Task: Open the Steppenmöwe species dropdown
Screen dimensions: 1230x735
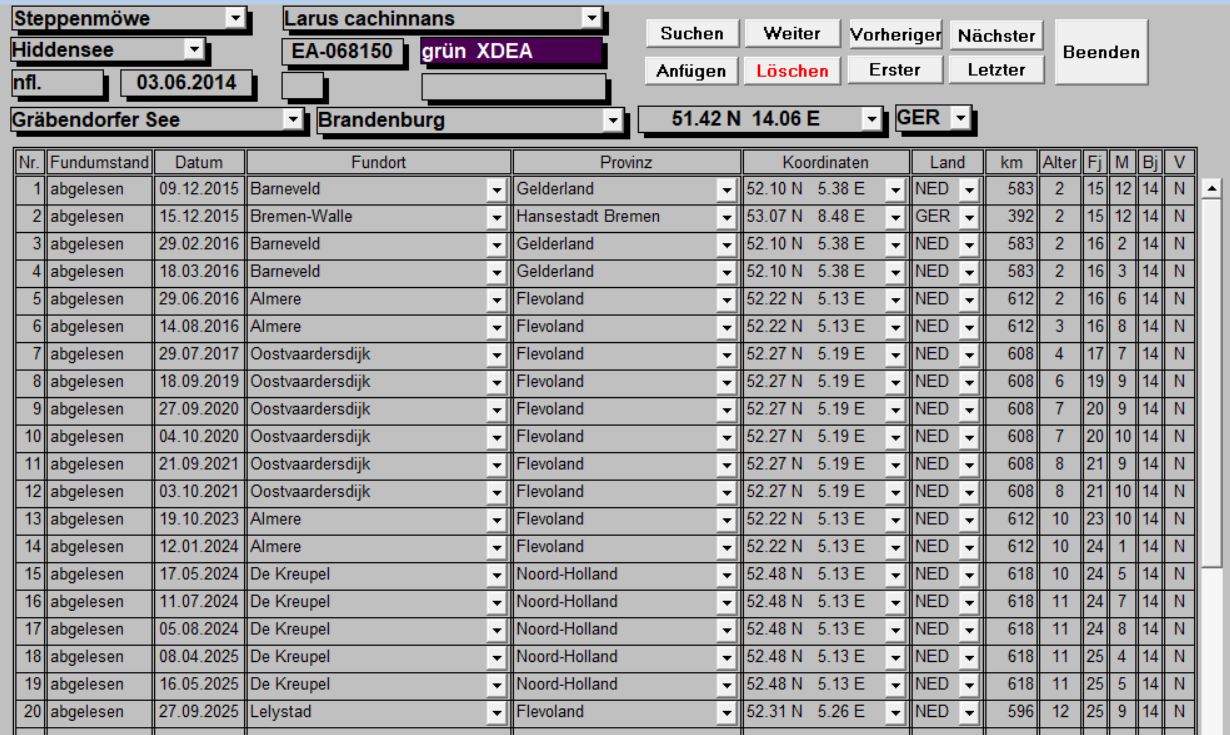Action: [235, 18]
